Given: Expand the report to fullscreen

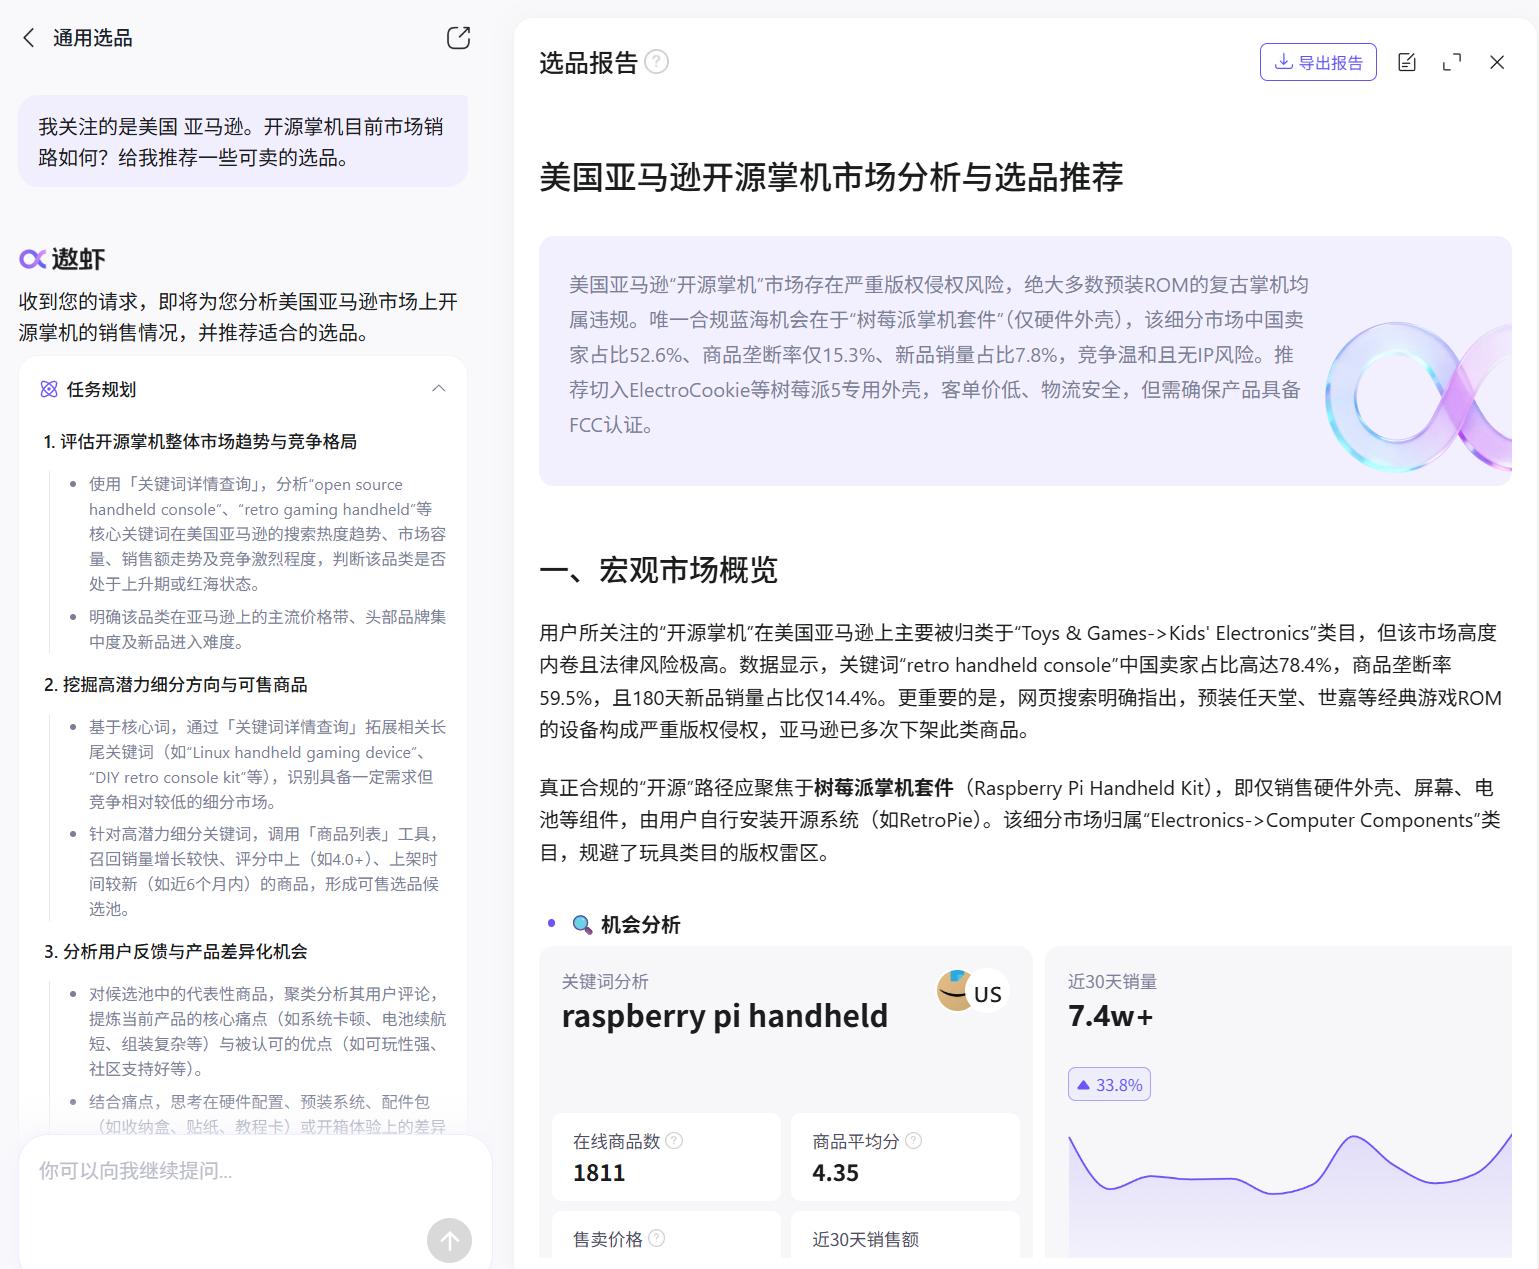Looking at the screenshot, I should pyautogui.click(x=1452, y=61).
